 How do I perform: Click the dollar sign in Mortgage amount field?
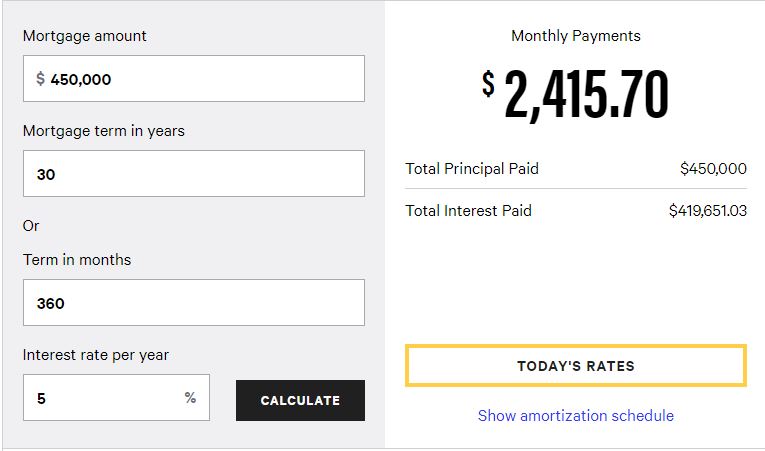40,79
